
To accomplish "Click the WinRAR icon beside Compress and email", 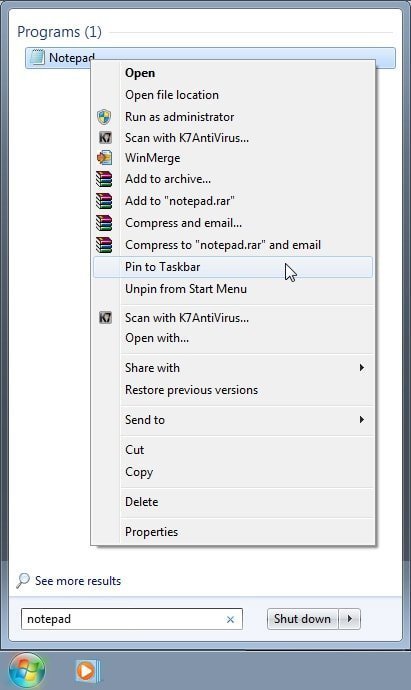I will point(104,223).
